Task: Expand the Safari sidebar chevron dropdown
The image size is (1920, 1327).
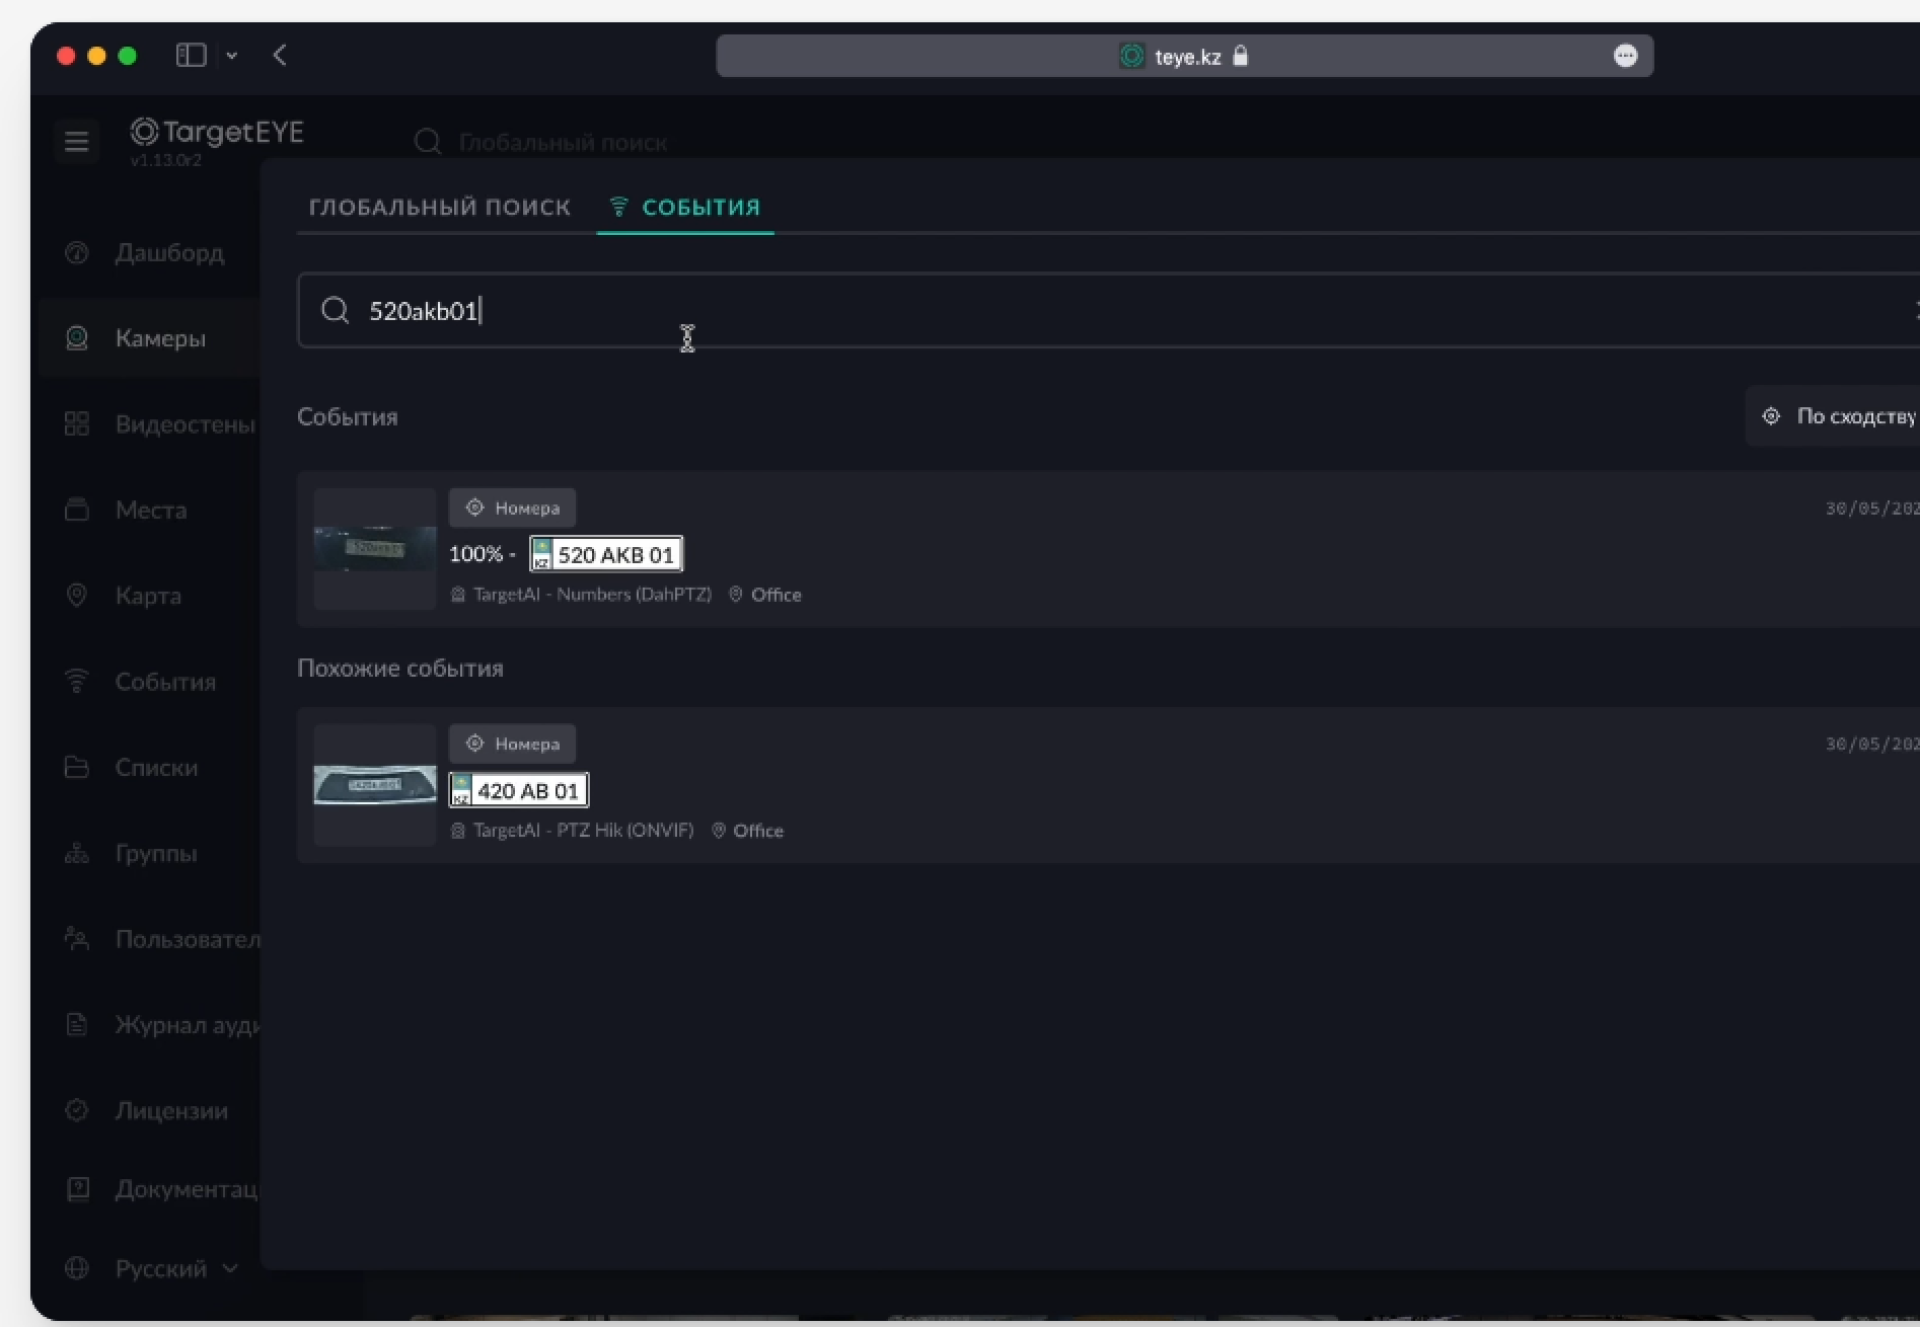Action: 232,56
